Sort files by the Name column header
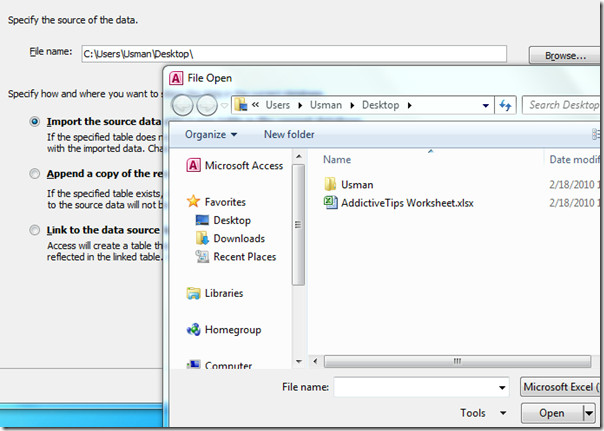Image resolution: width=604 pixels, height=431 pixels. click(x=337, y=159)
